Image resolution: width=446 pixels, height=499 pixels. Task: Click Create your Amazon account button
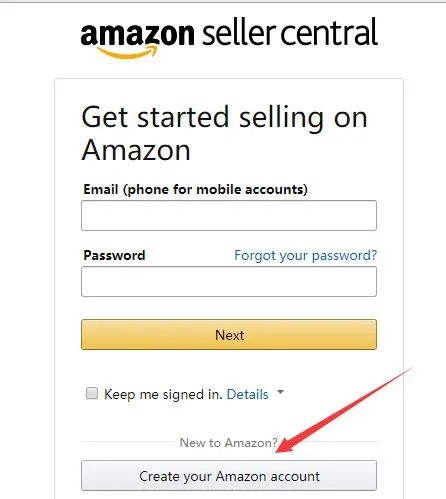coord(229,476)
